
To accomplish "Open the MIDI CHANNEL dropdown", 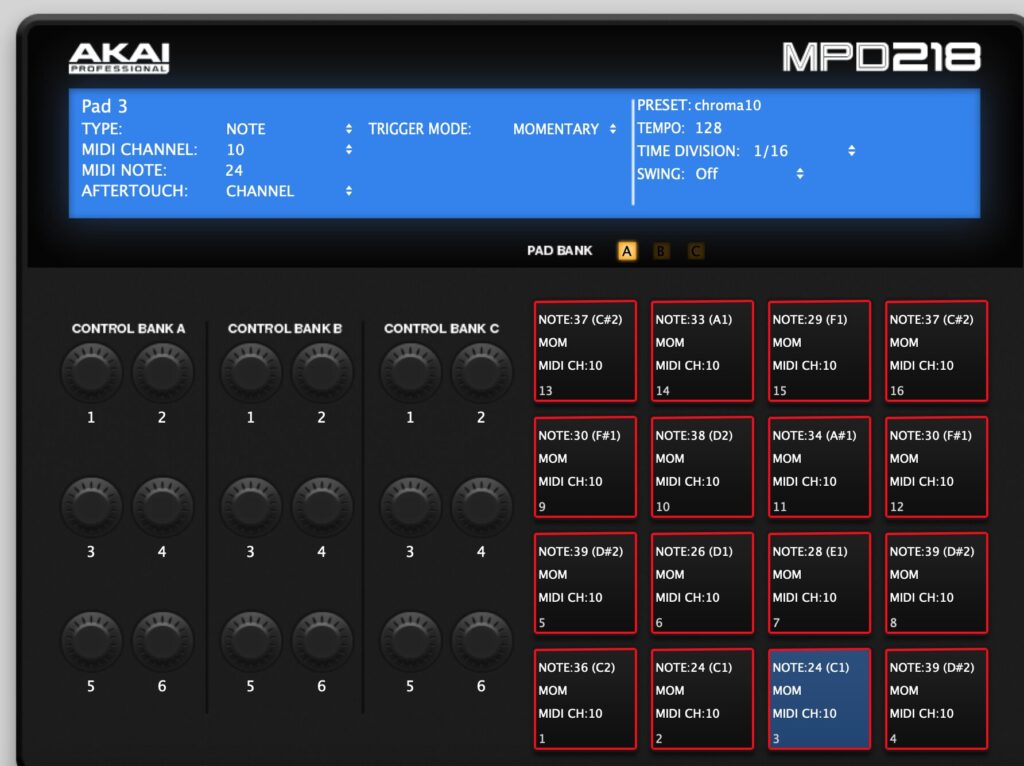I will [x=289, y=150].
